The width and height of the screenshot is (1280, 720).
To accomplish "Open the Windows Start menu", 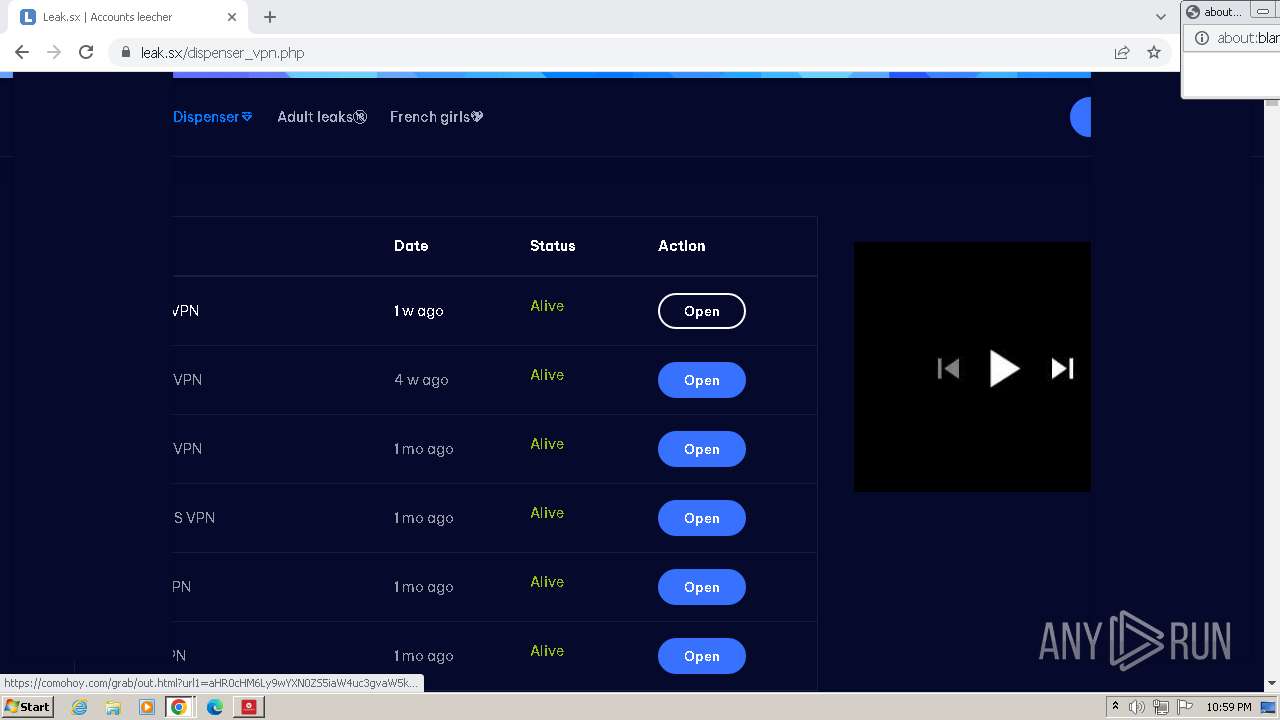I will click(27, 707).
